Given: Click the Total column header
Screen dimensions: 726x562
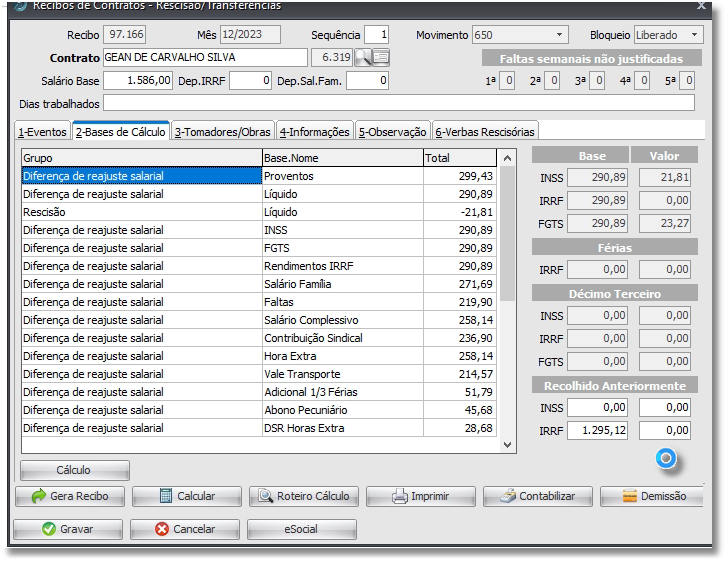Looking at the screenshot, I should click(460, 158).
